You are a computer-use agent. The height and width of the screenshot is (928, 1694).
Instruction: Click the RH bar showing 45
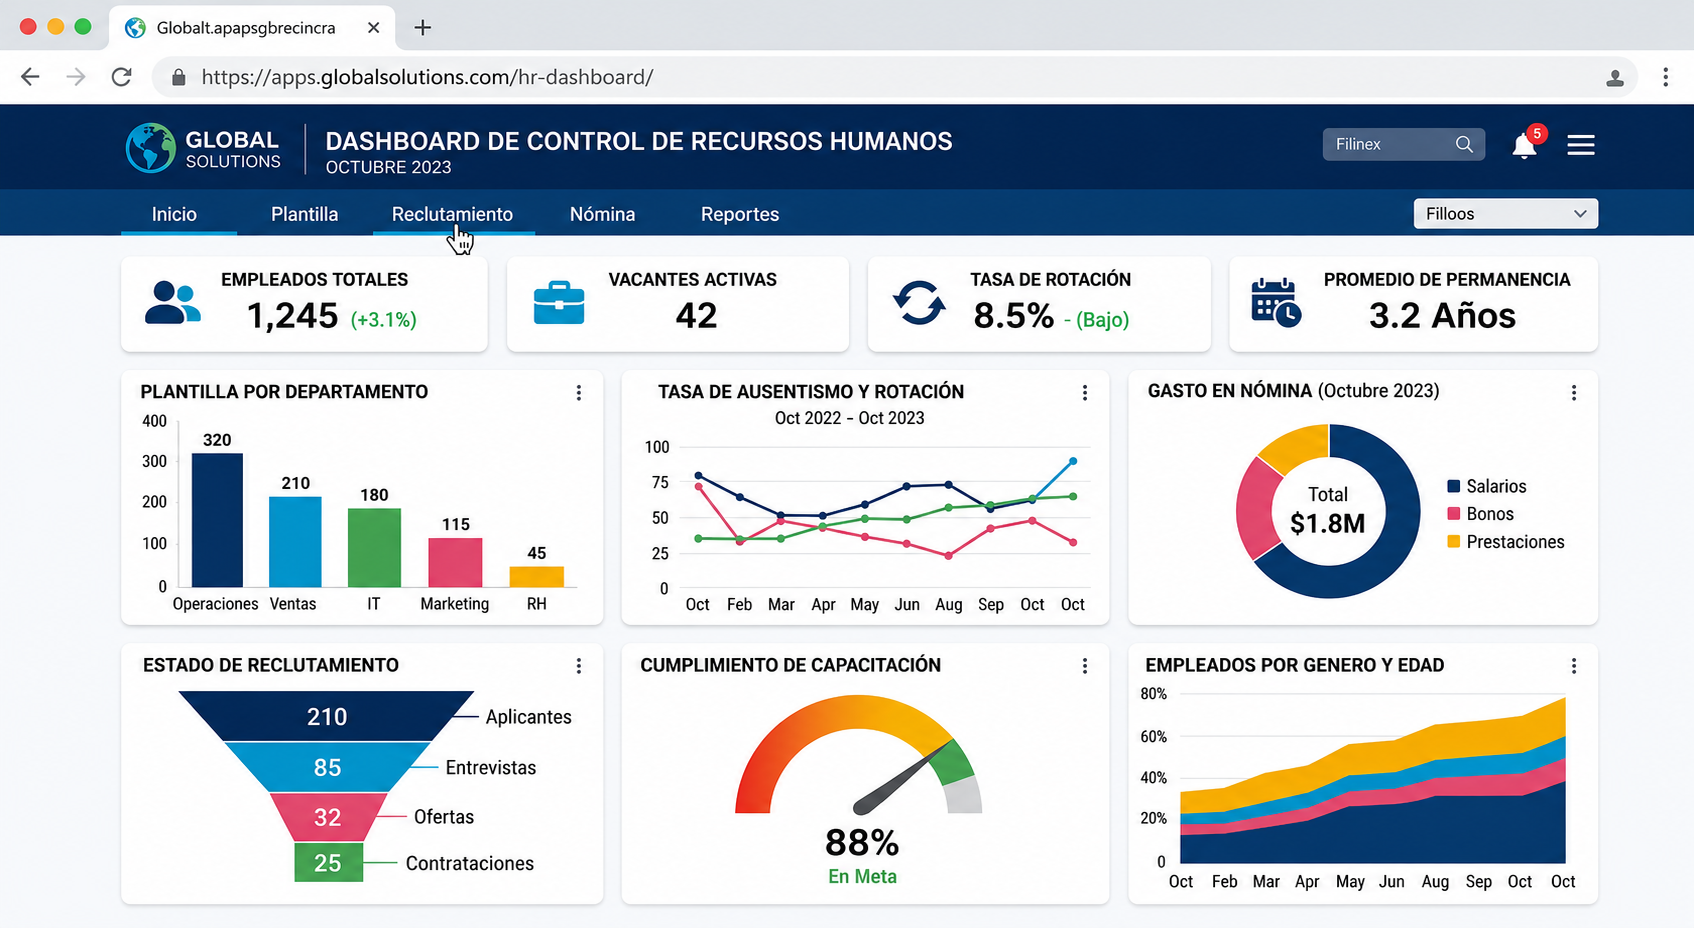click(537, 576)
